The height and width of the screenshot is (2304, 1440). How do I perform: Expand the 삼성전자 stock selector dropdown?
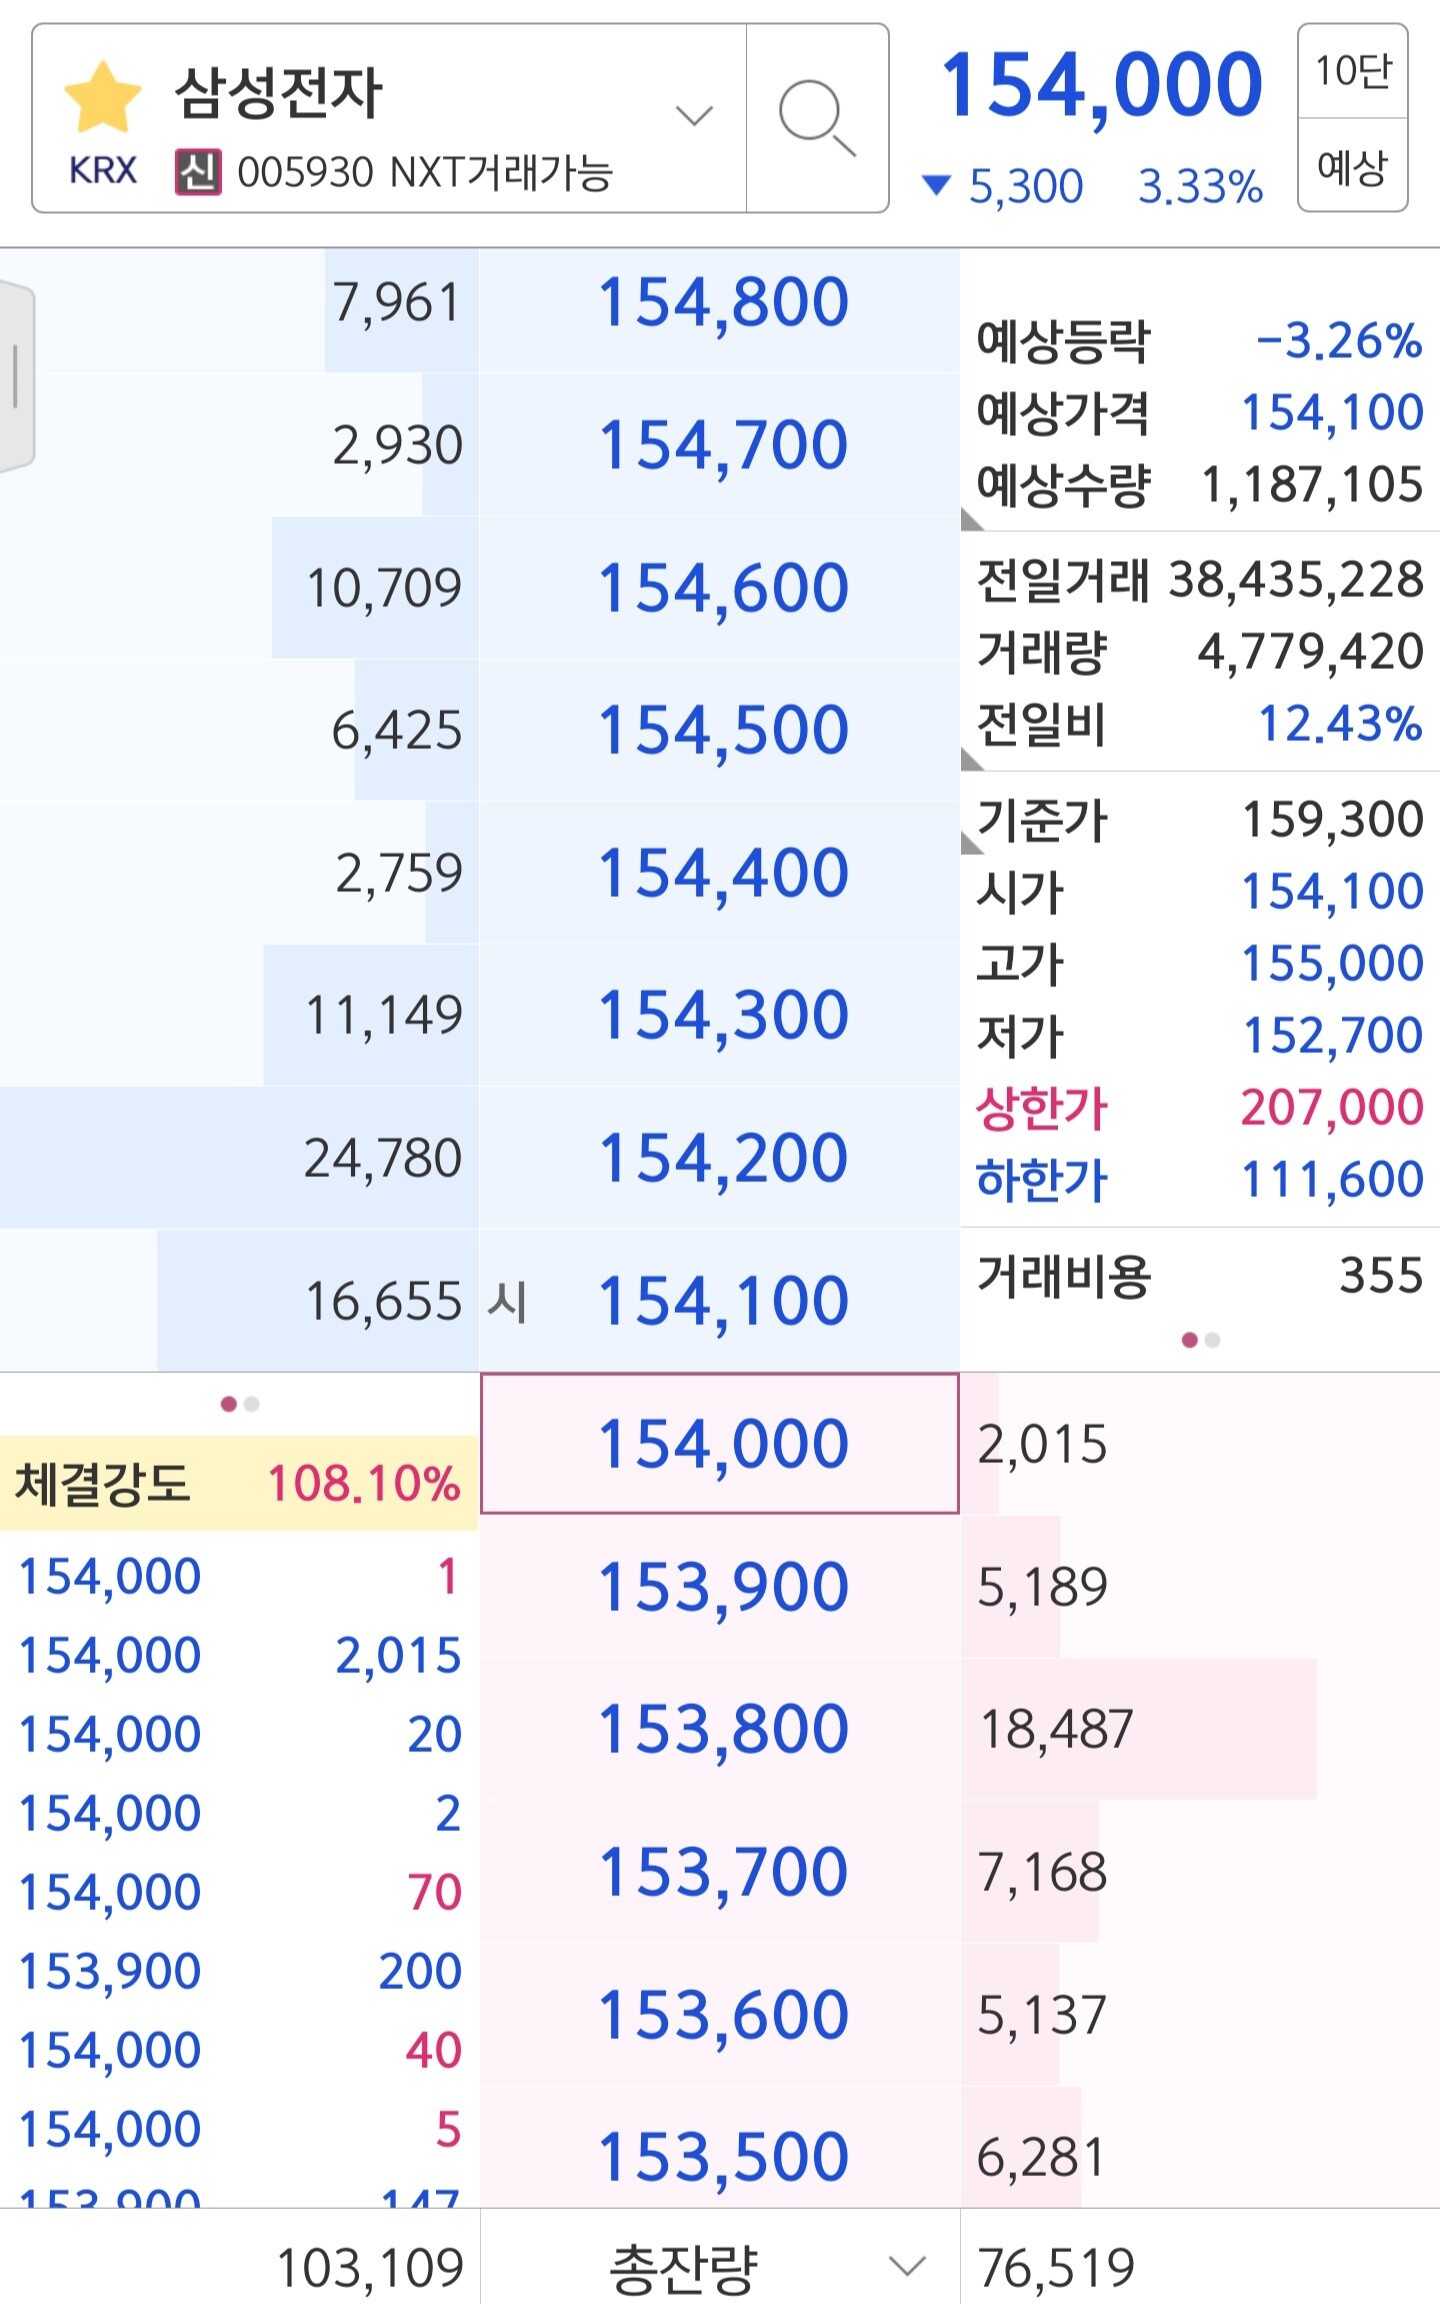tap(693, 116)
